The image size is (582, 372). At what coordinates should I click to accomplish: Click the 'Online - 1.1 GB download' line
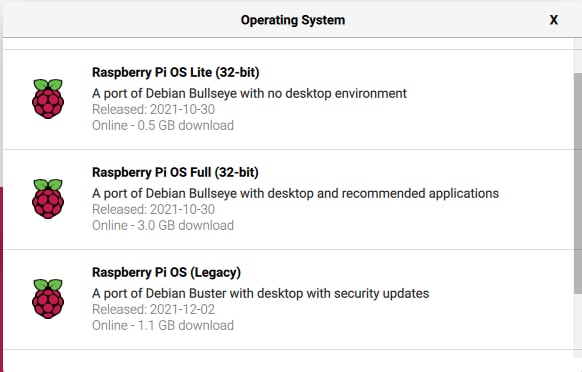(x=163, y=325)
